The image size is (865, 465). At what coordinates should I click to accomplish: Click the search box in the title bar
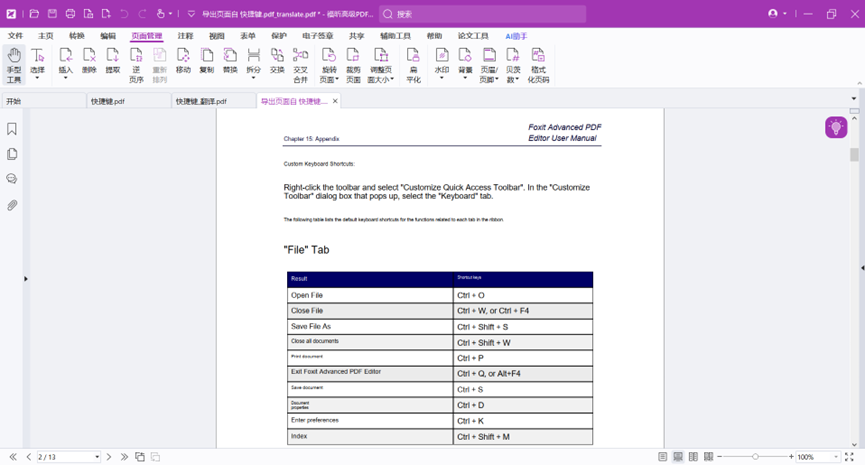click(x=482, y=14)
